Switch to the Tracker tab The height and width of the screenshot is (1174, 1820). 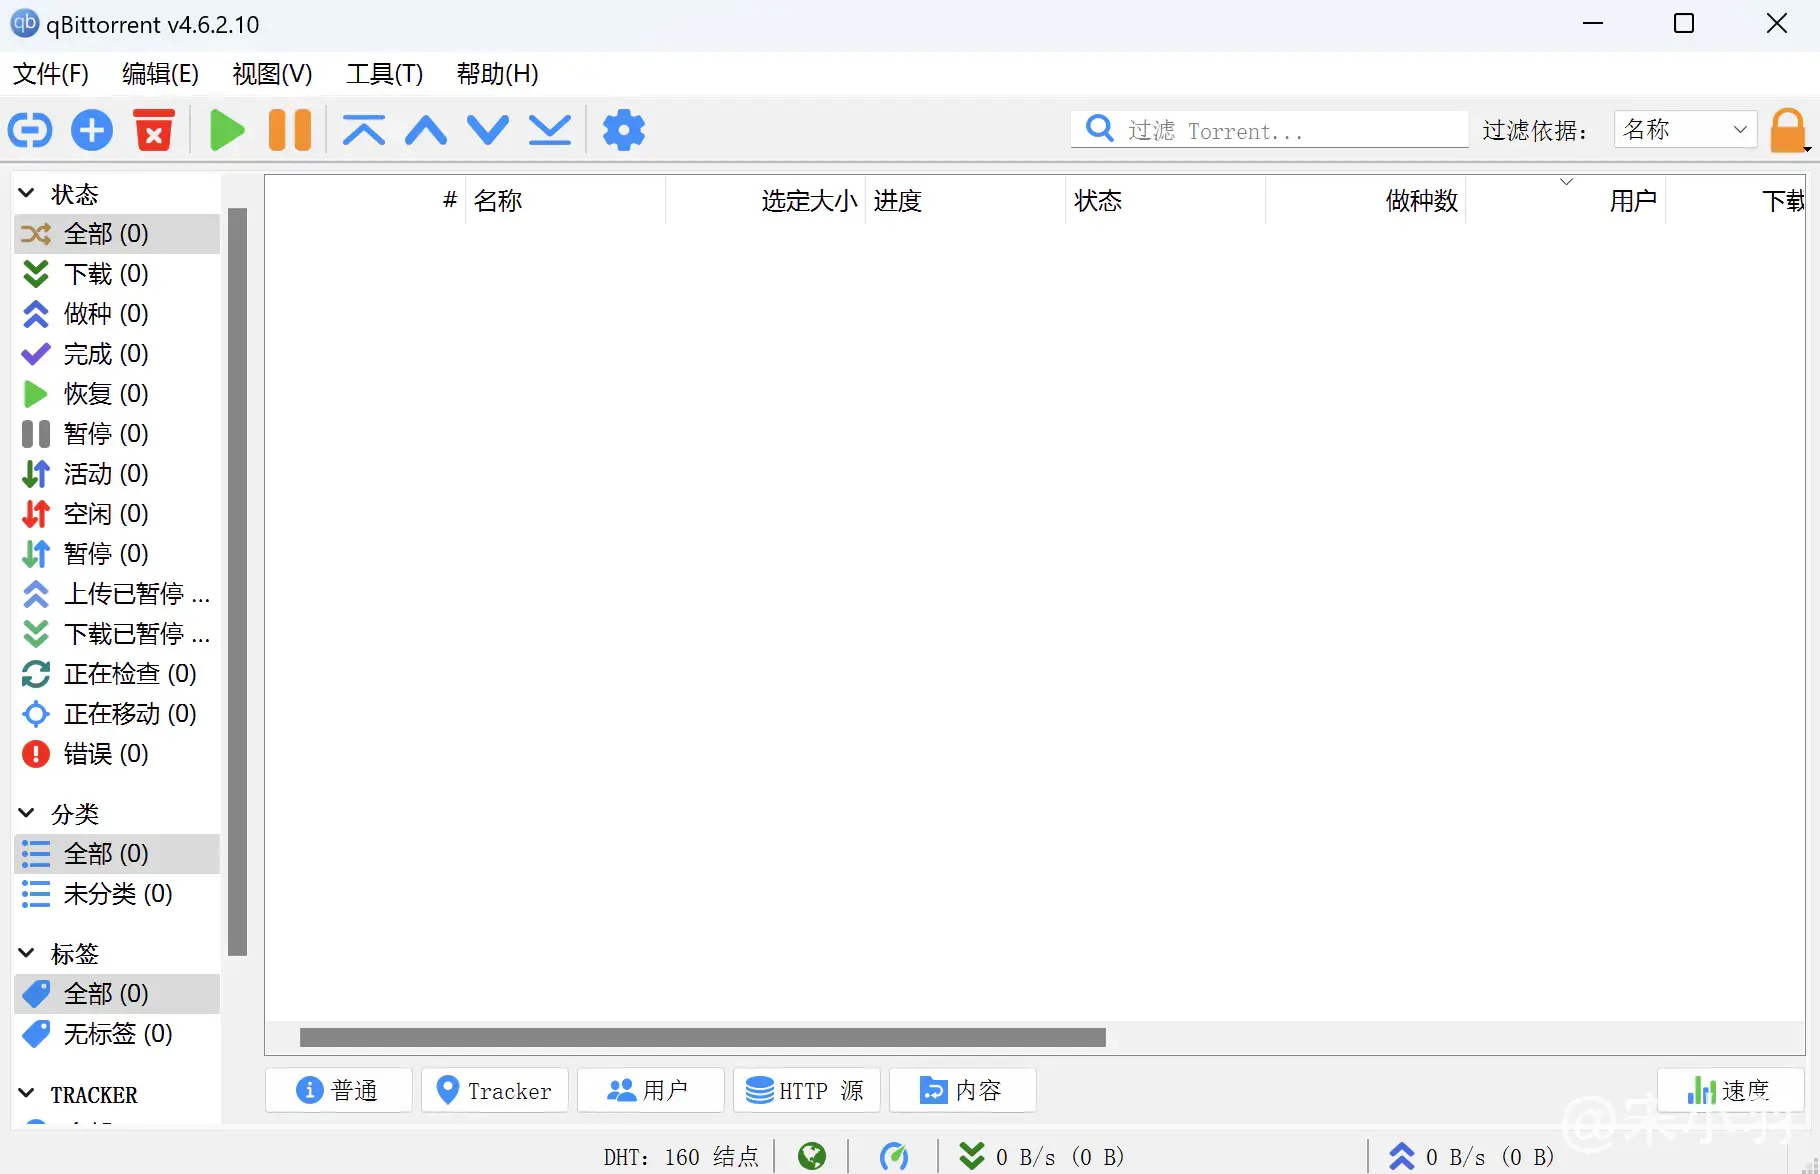[x=495, y=1090]
